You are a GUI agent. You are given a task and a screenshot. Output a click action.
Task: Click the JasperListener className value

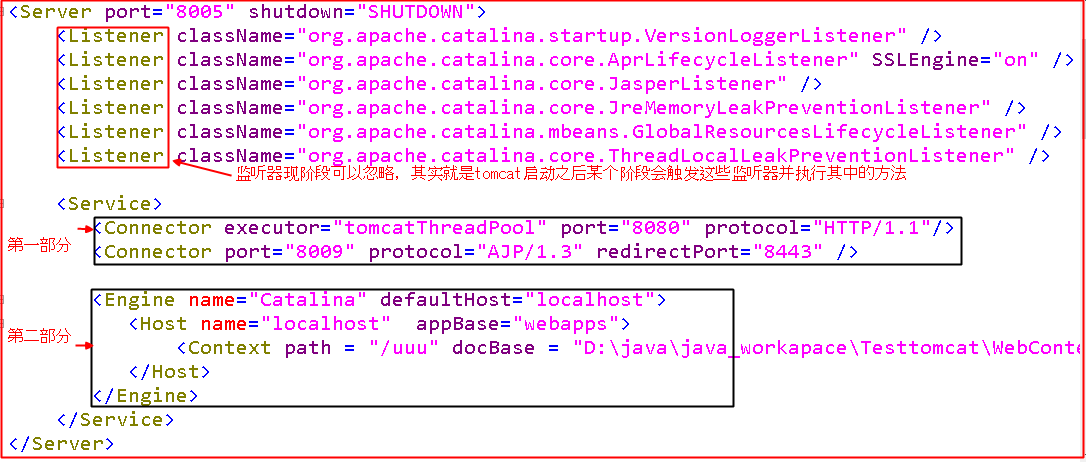(542, 84)
